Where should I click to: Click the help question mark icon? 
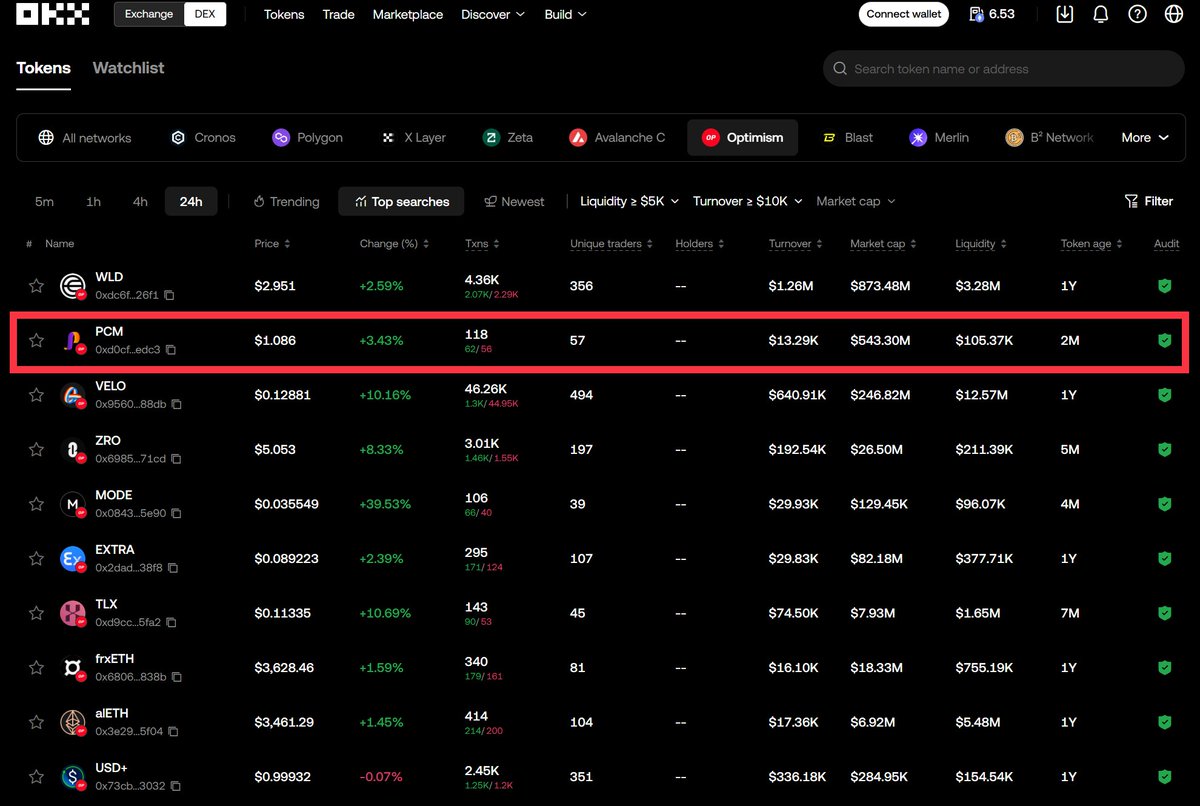(x=1137, y=14)
